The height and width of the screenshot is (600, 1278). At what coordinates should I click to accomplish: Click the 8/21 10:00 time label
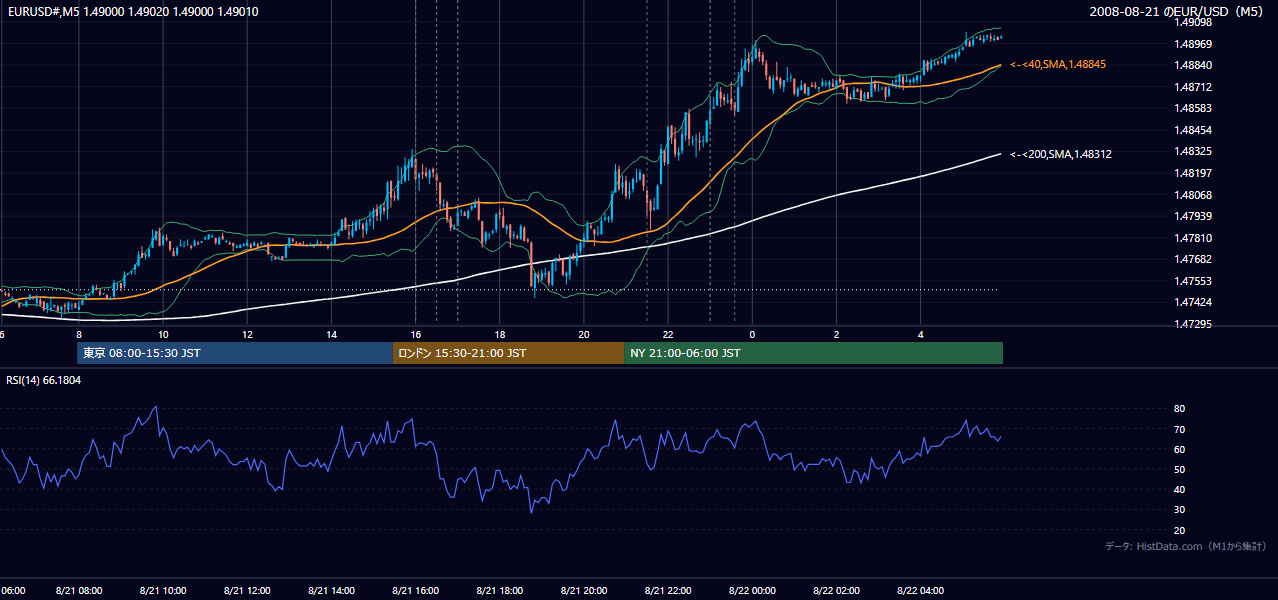tap(163, 591)
